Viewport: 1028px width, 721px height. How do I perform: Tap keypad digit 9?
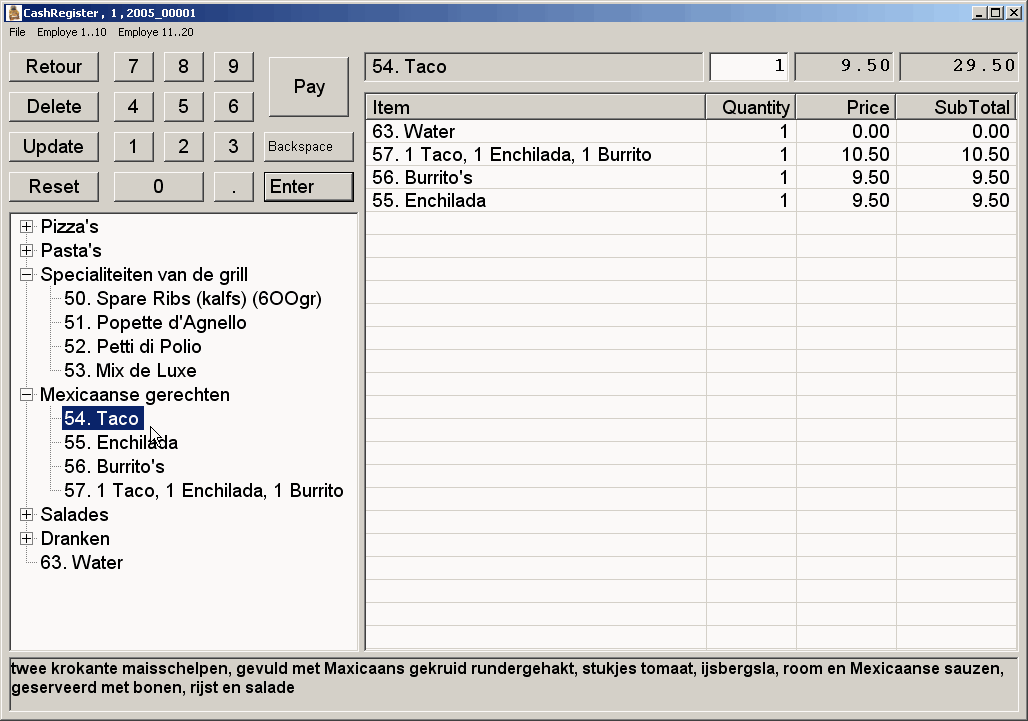coord(233,67)
